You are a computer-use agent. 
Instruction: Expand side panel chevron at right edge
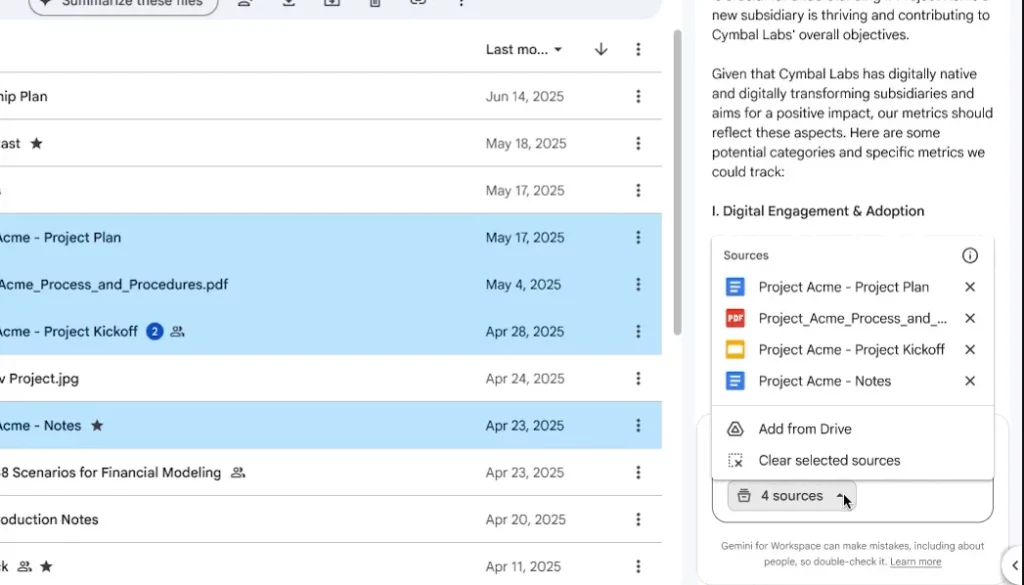(1014, 566)
